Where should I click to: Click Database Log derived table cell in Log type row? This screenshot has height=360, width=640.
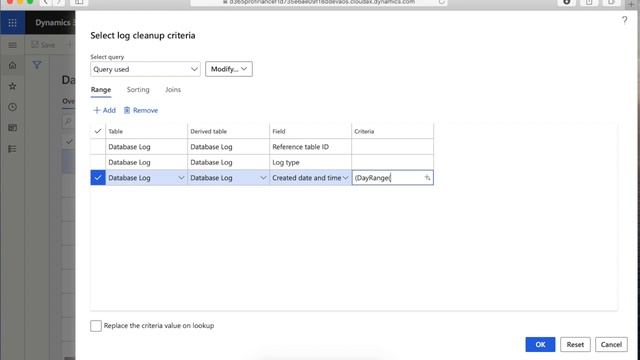pyautogui.click(x=229, y=162)
